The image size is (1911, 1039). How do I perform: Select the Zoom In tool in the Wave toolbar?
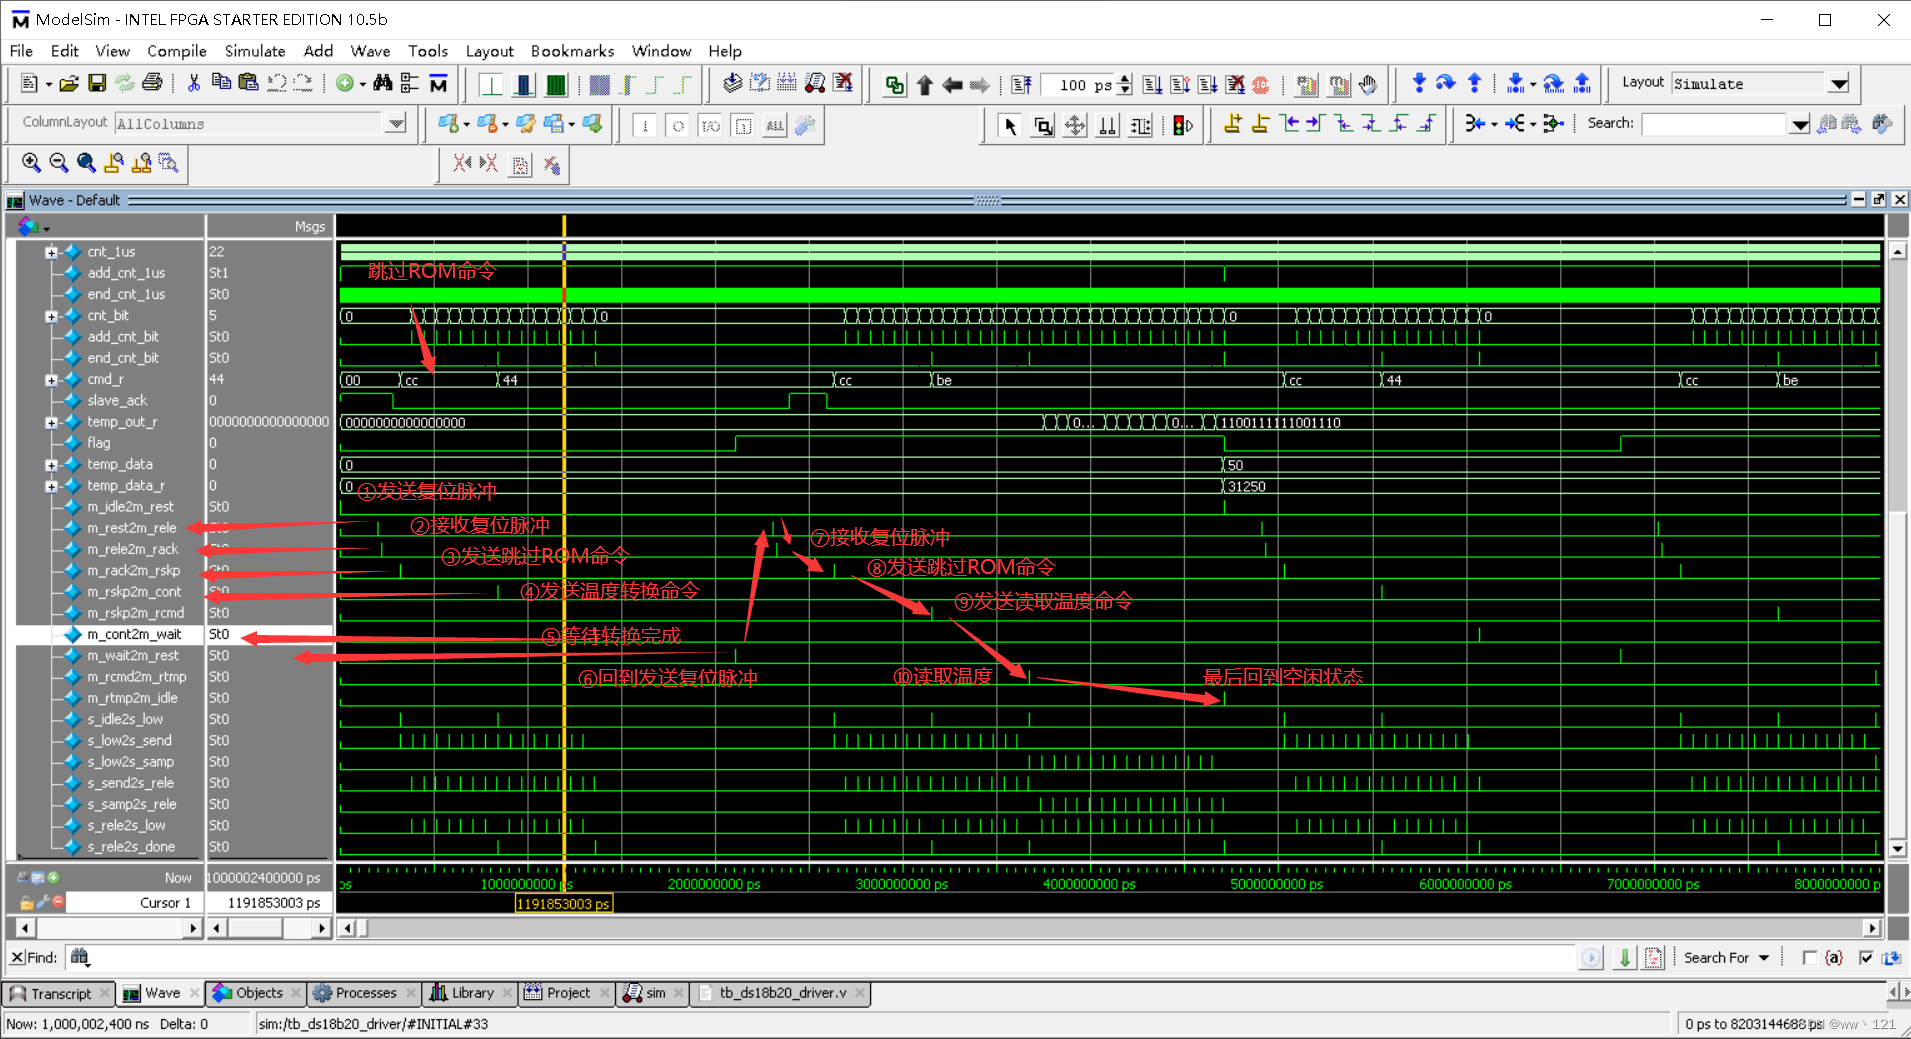(x=31, y=162)
